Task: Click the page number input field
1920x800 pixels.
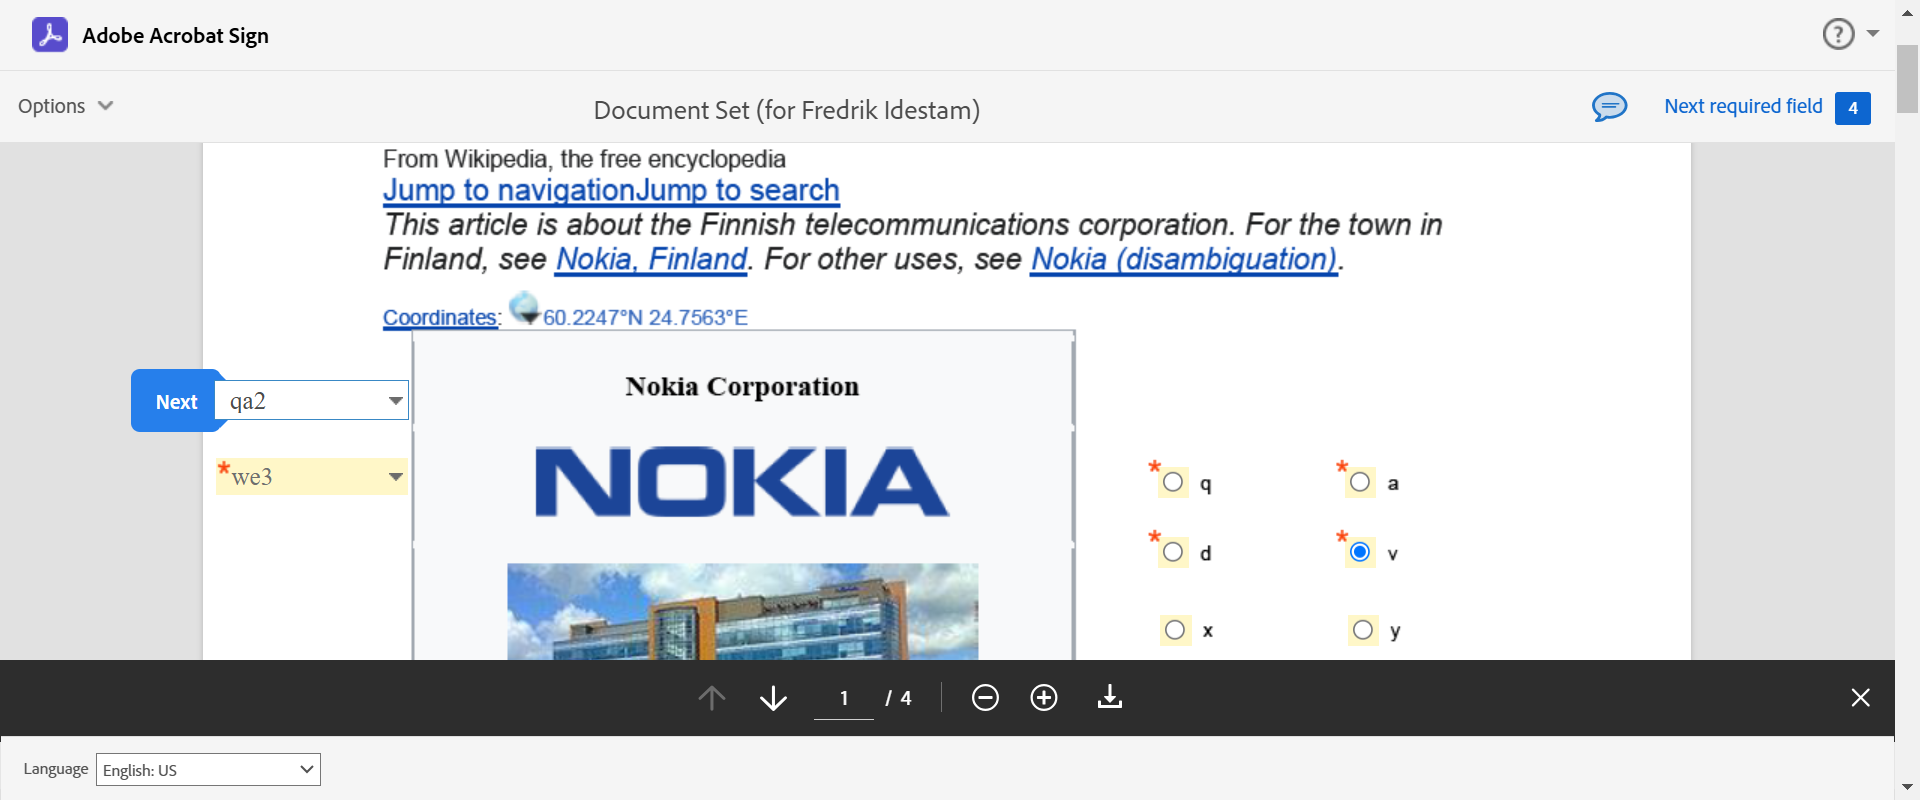Action: [x=844, y=698]
